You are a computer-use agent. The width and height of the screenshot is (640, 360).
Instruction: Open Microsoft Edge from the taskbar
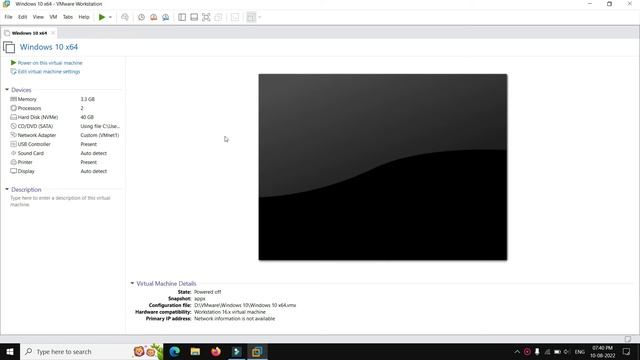click(175, 351)
